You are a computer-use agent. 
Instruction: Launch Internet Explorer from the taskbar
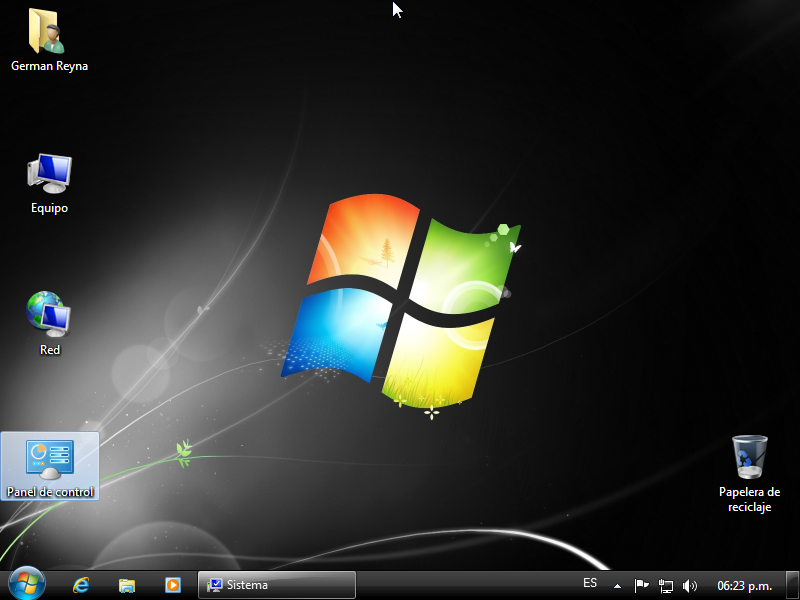coord(81,585)
